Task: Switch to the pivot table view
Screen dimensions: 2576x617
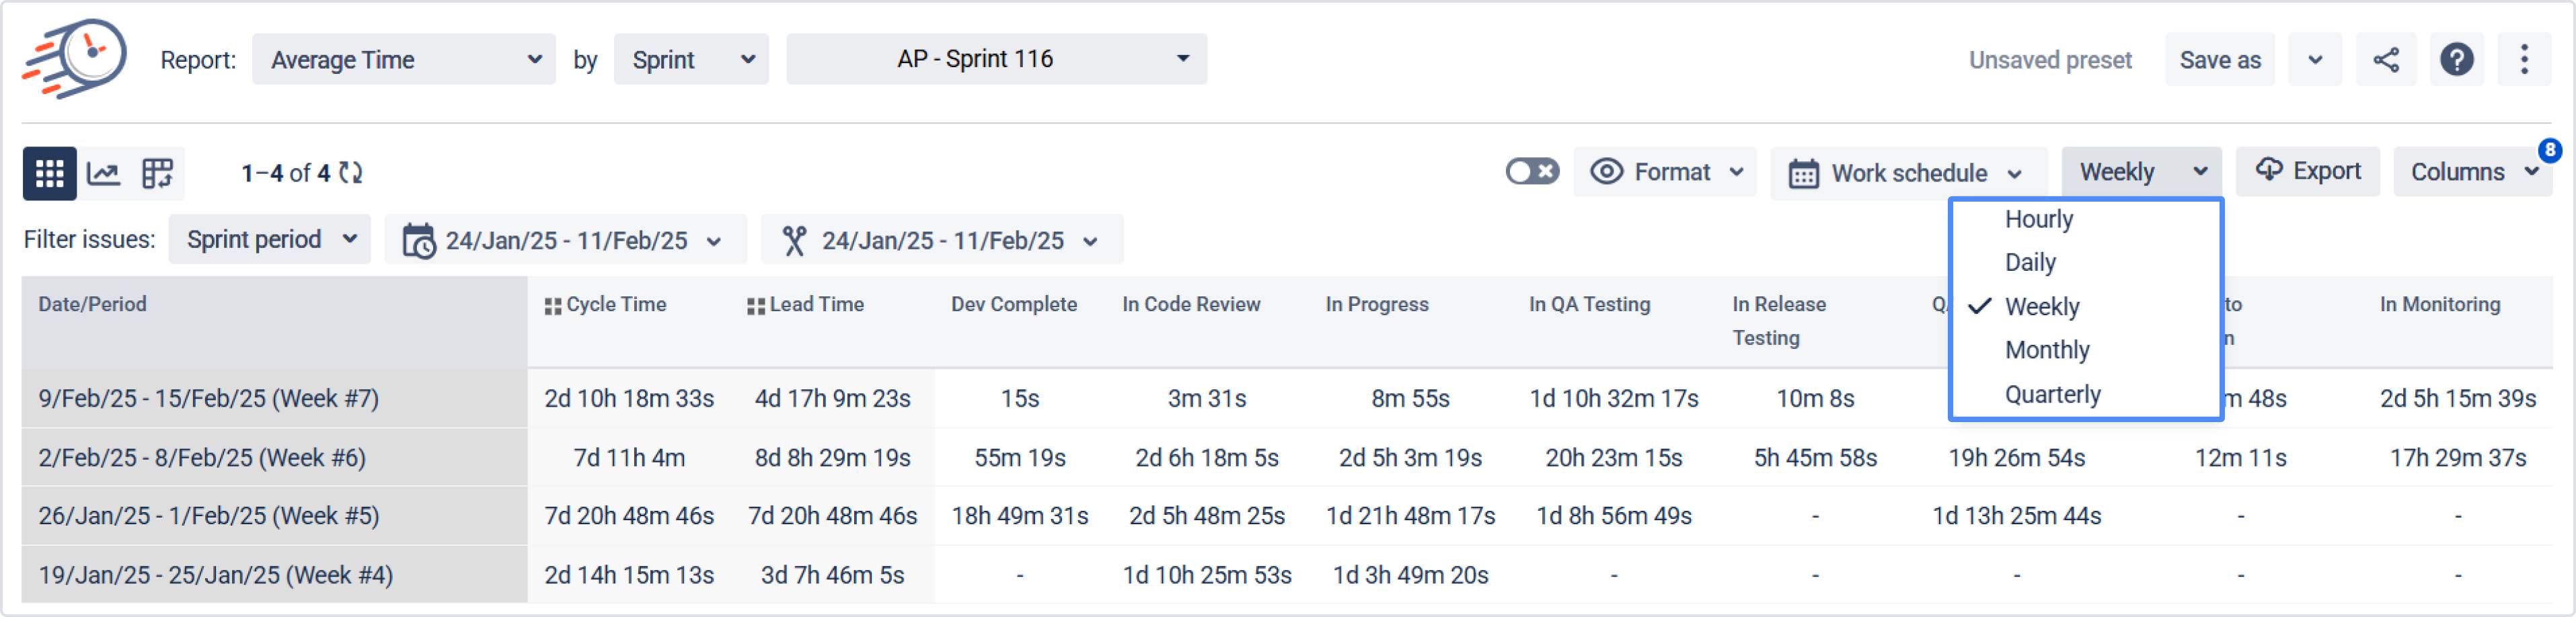Action: [x=157, y=173]
